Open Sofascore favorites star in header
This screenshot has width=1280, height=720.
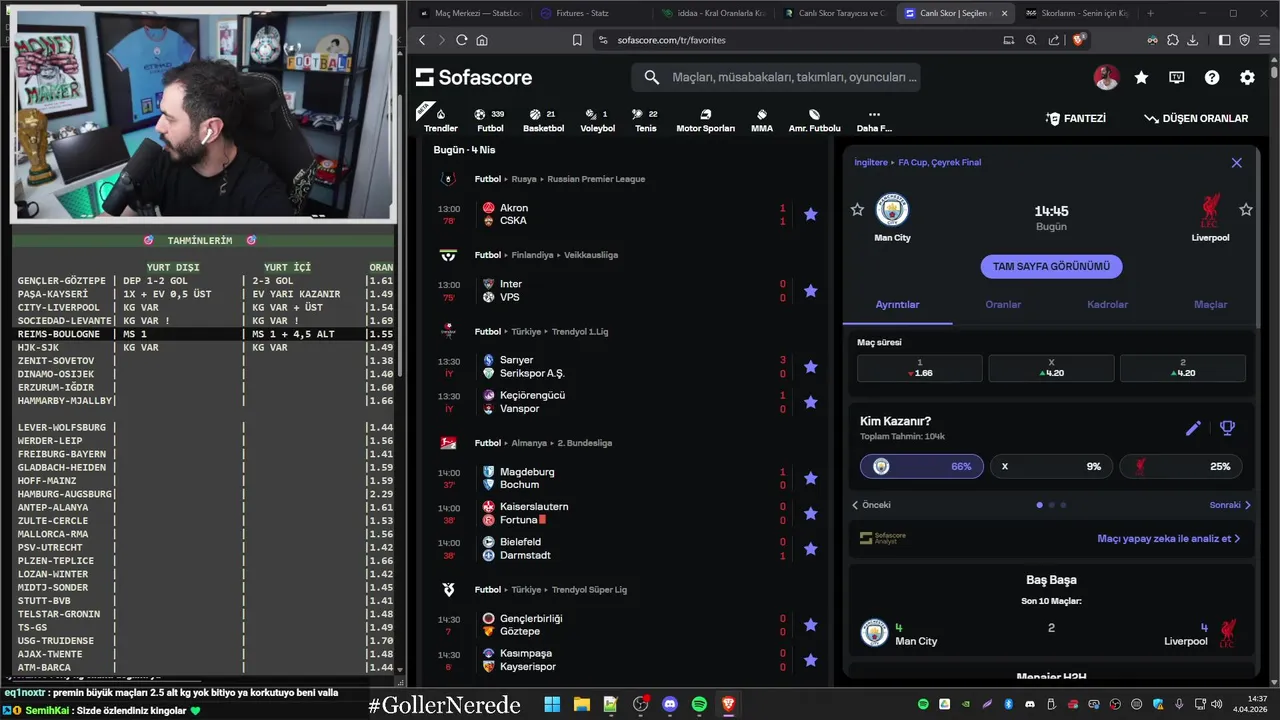tap(1141, 77)
